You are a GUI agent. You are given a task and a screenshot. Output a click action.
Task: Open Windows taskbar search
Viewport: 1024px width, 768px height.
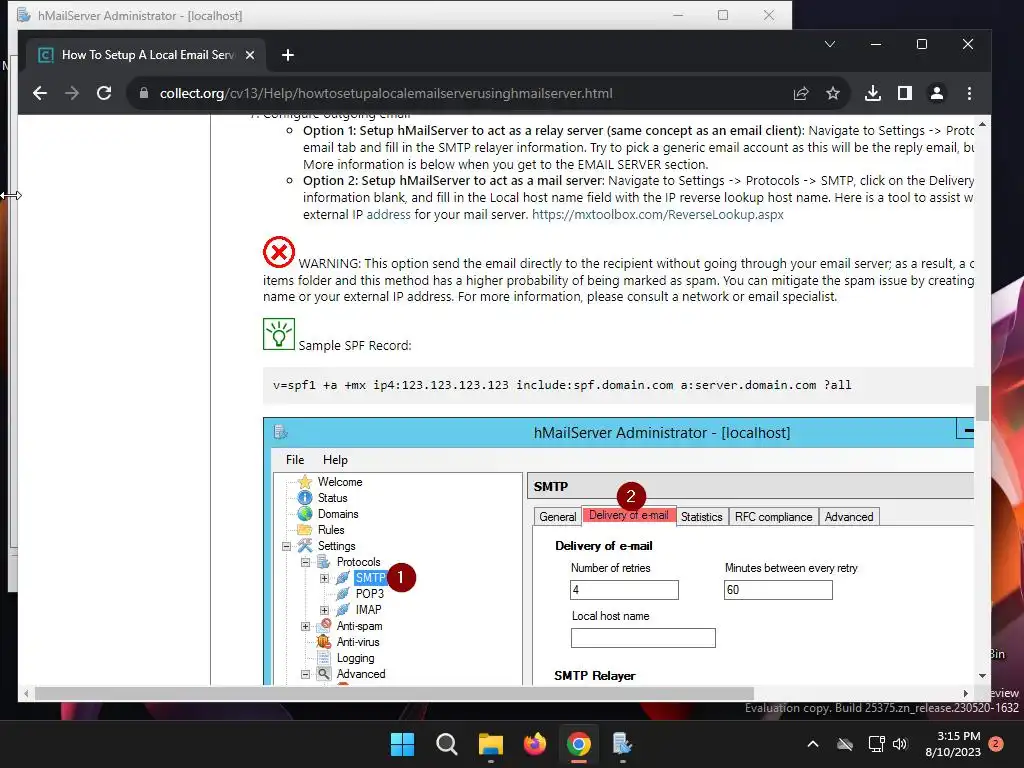447,744
